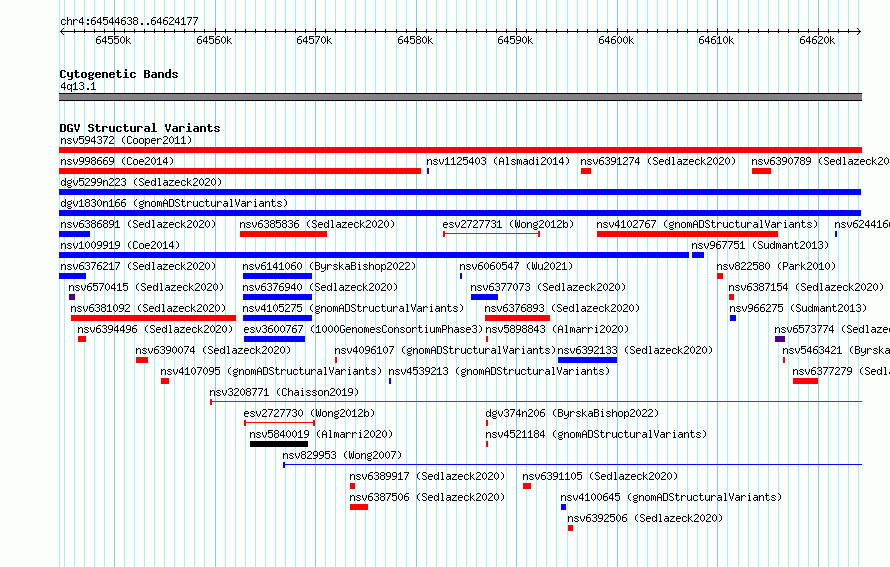Click the 64580k ruler tick label
The width and height of the screenshot is (890, 567).
pyautogui.click(x=415, y=40)
